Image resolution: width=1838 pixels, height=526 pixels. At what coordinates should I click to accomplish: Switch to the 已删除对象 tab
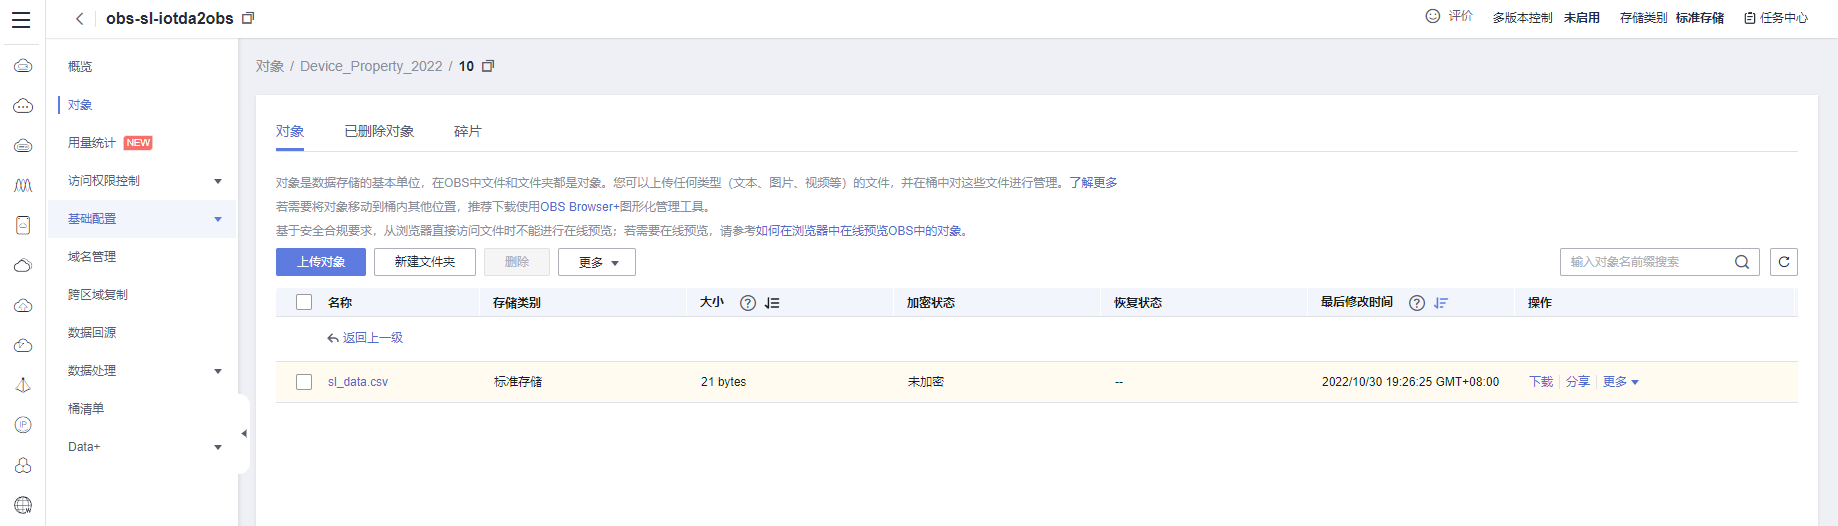[379, 131]
